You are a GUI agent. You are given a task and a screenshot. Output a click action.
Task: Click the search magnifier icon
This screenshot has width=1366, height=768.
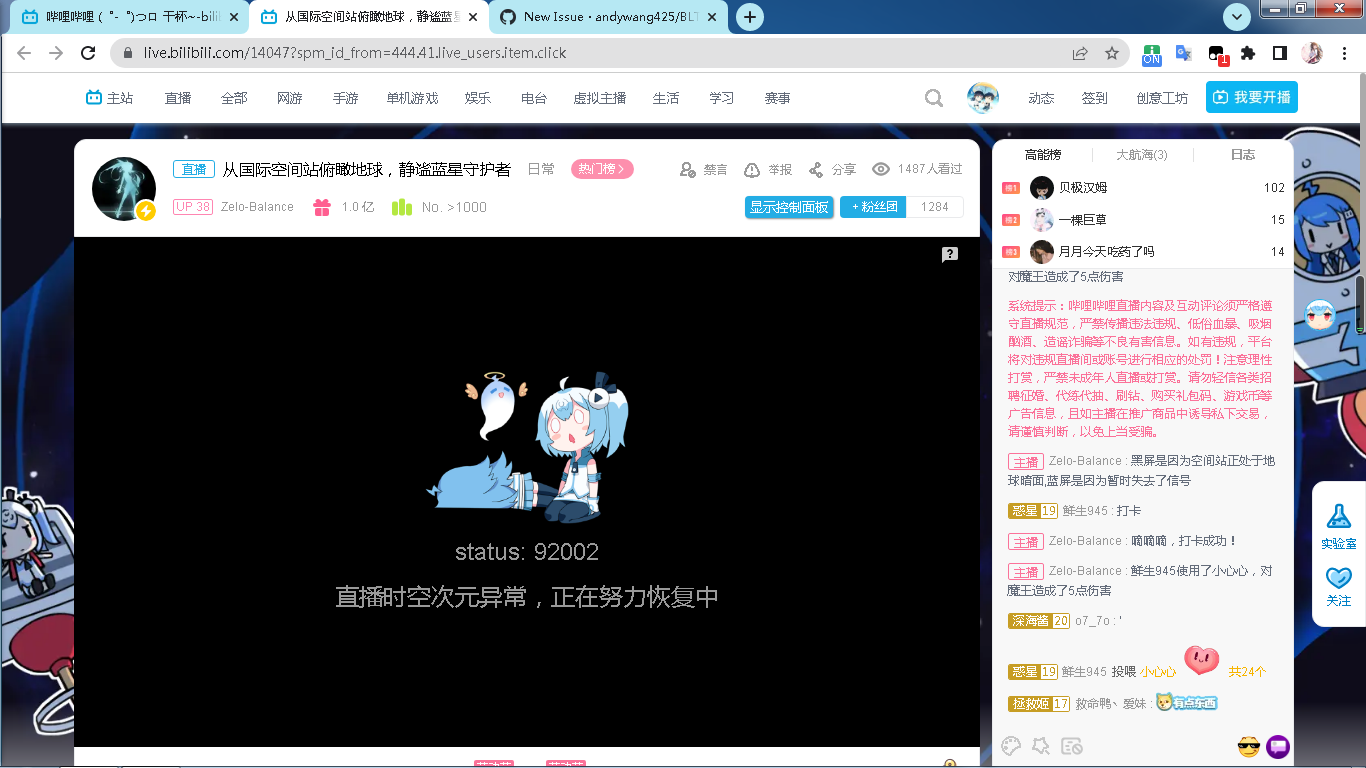coord(933,97)
